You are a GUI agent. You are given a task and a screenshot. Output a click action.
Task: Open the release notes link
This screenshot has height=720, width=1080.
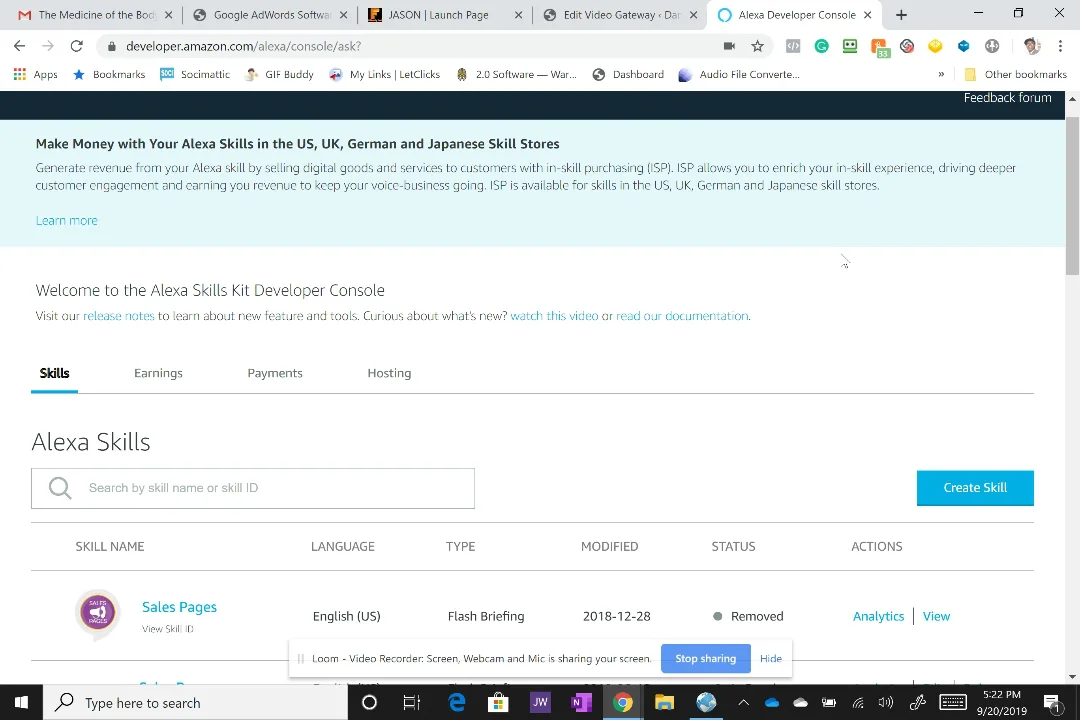118,316
